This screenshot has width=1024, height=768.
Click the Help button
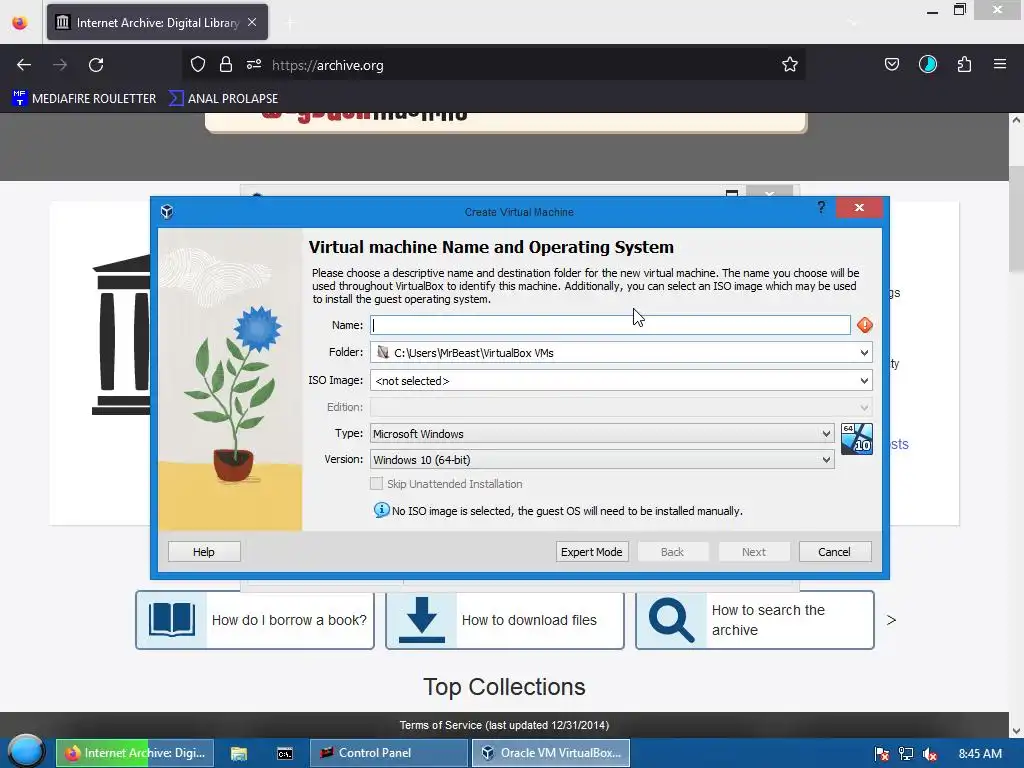[x=204, y=552]
